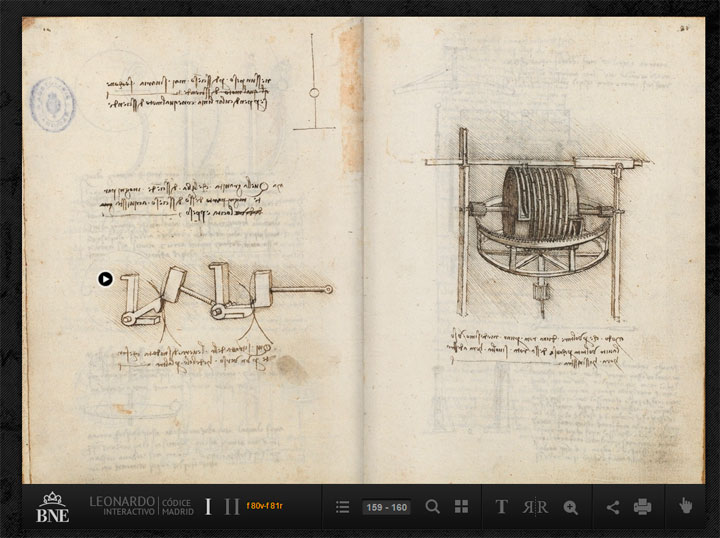Open the search magnifier tool
This screenshot has width=720, height=538.
click(x=432, y=507)
